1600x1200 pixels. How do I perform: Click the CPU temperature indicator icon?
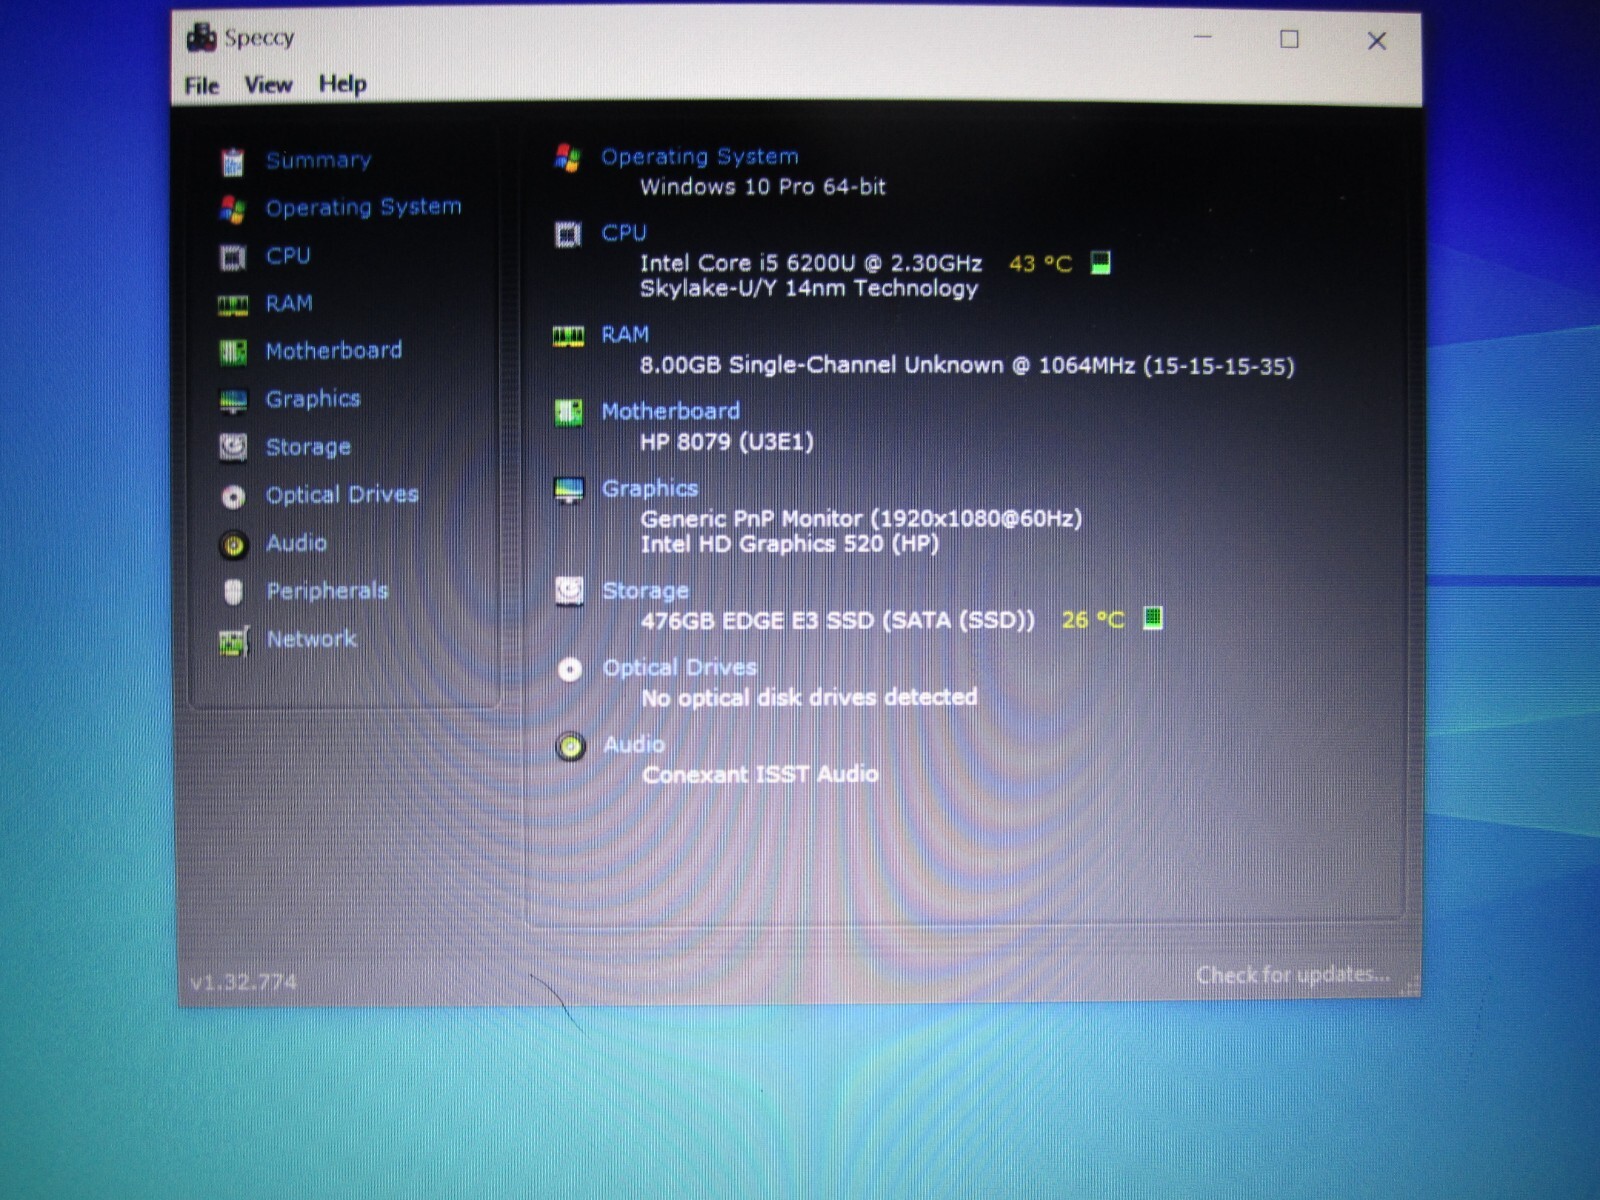(x=1100, y=263)
